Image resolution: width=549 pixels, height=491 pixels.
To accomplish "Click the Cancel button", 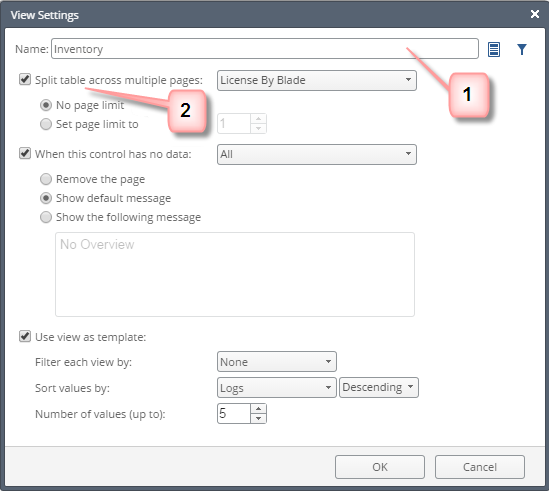I will click(x=480, y=467).
